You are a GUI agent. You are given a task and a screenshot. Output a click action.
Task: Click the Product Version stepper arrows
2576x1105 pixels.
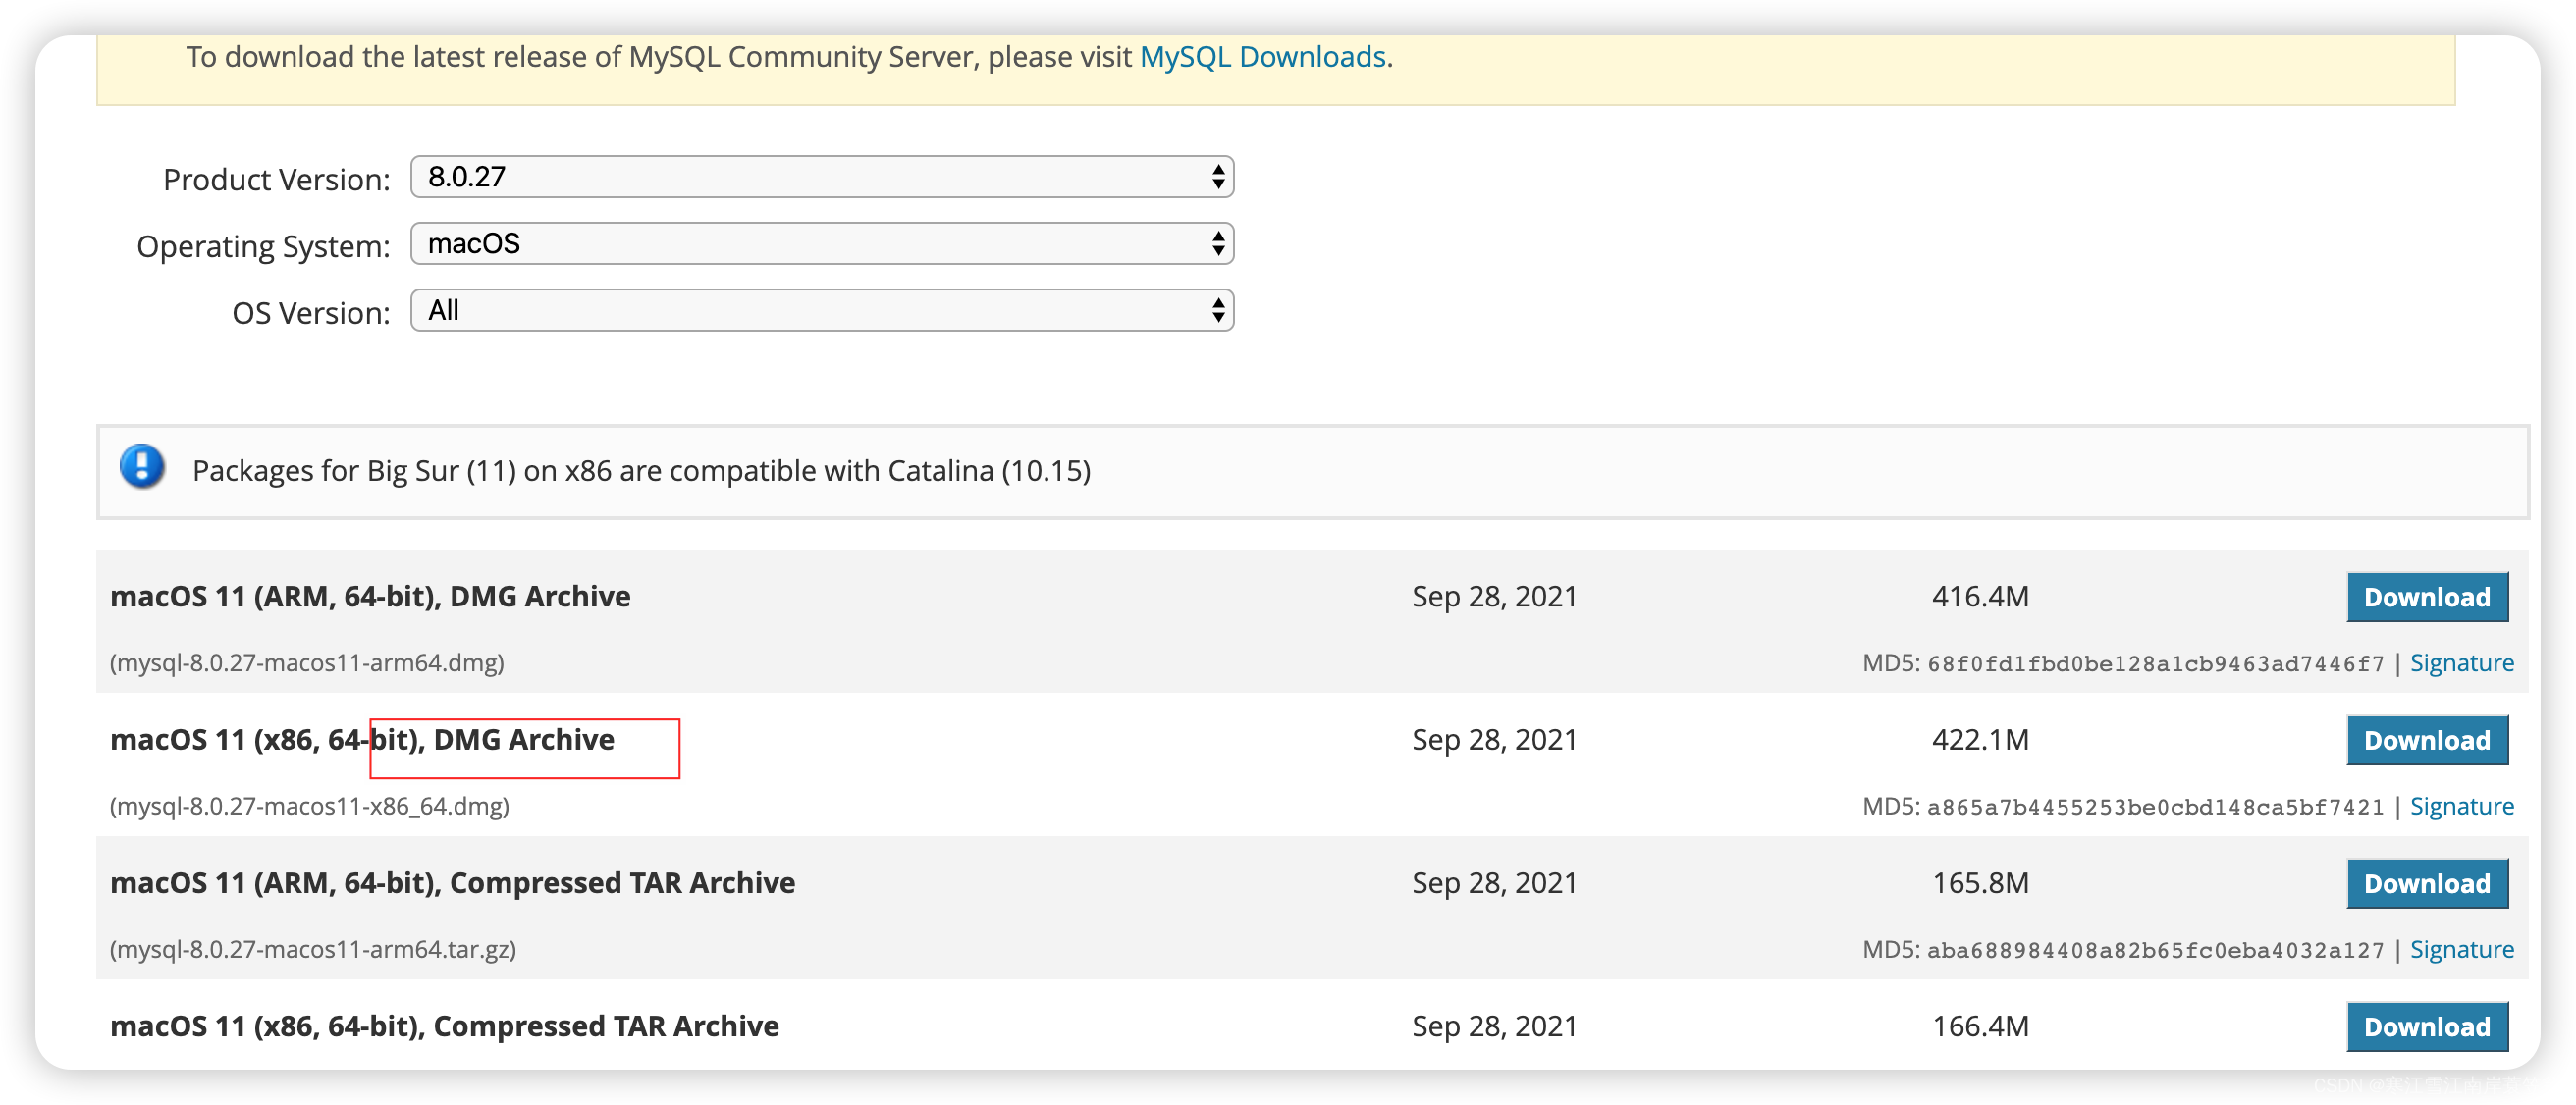tap(1217, 177)
